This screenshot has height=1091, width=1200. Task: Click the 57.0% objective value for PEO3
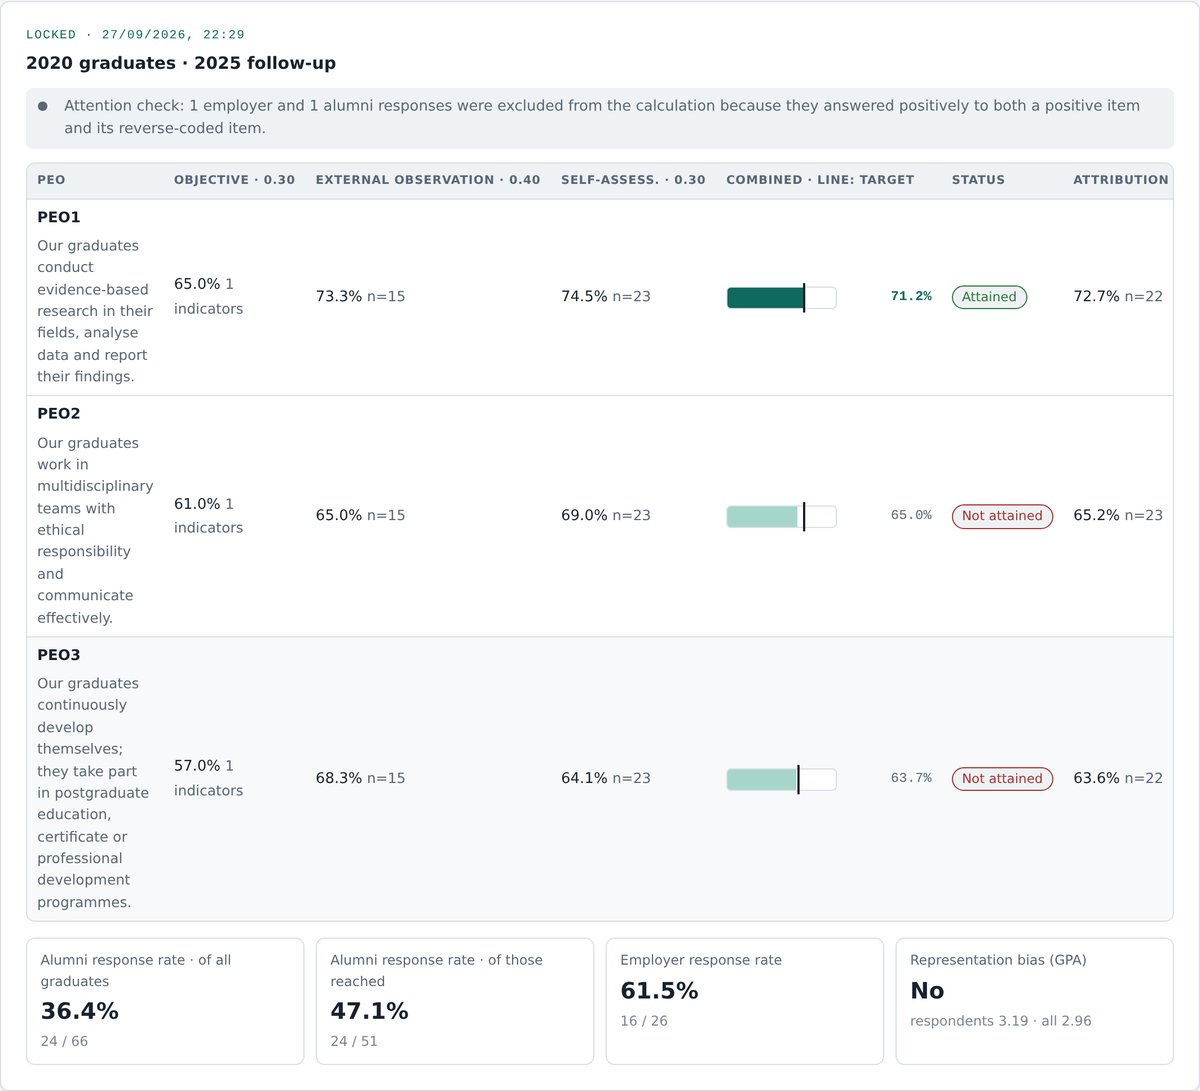197,766
